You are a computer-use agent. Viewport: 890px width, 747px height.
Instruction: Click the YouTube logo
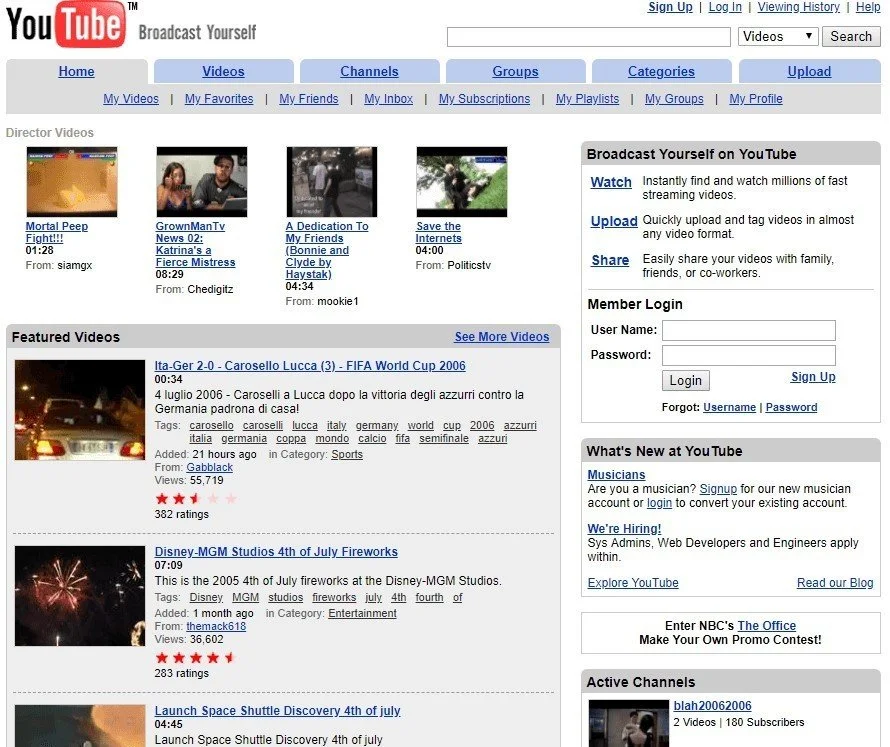tap(66, 24)
